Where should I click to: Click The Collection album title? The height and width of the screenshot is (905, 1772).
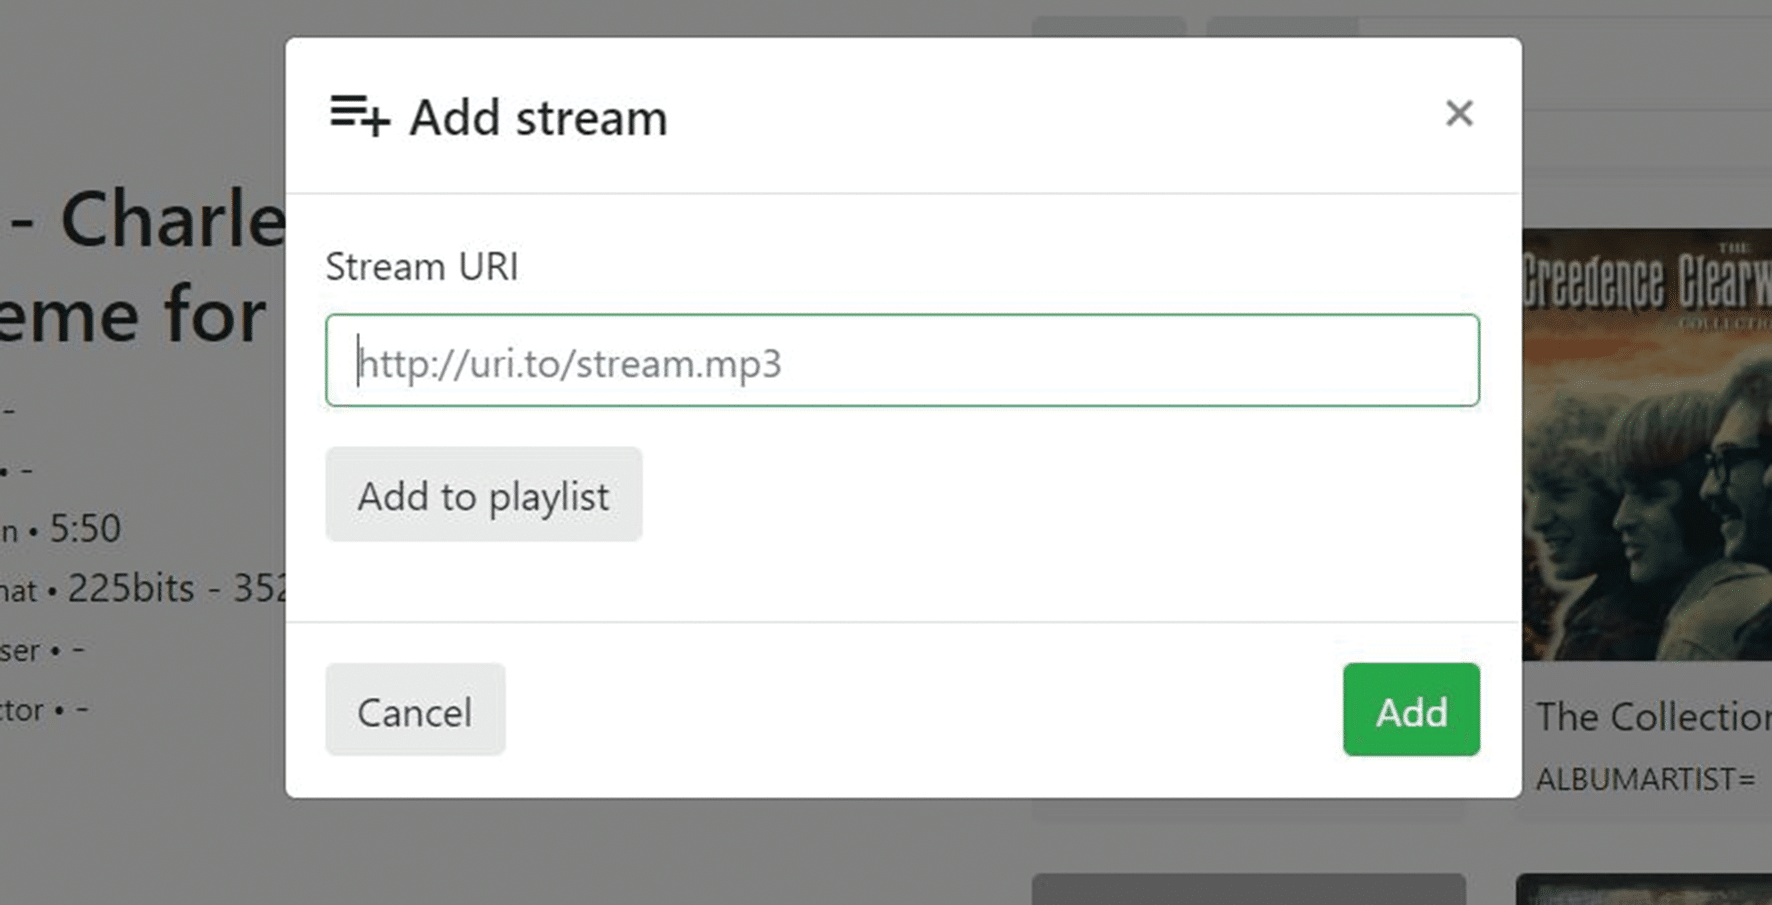pos(1654,717)
